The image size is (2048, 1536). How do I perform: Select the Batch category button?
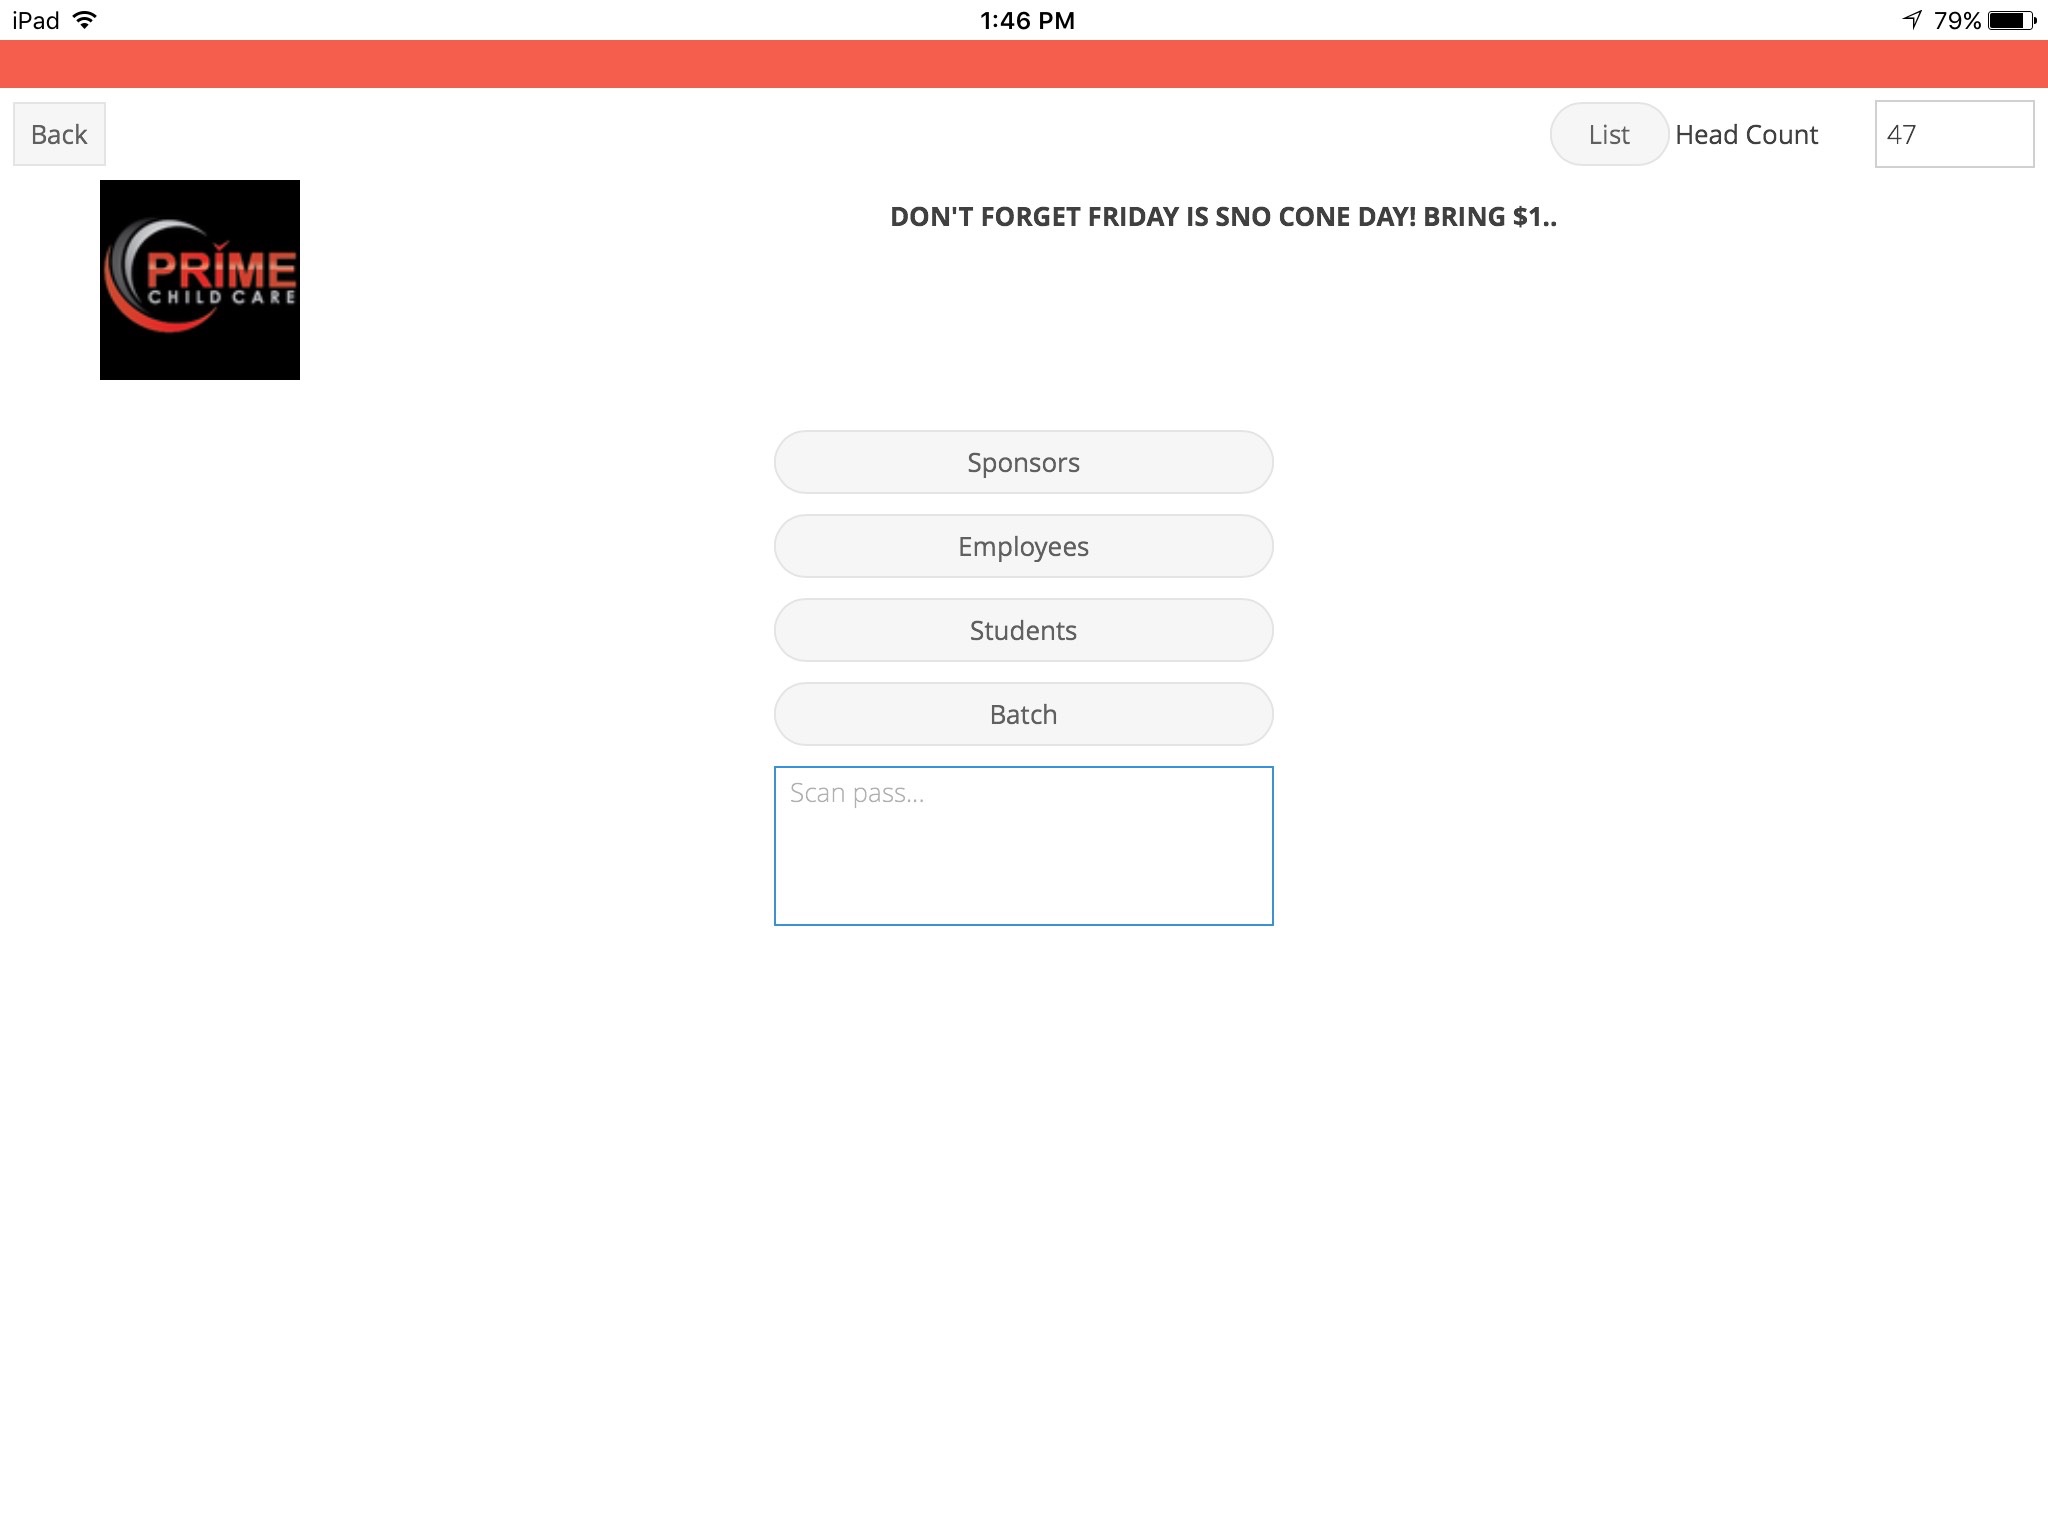(1022, 713)
